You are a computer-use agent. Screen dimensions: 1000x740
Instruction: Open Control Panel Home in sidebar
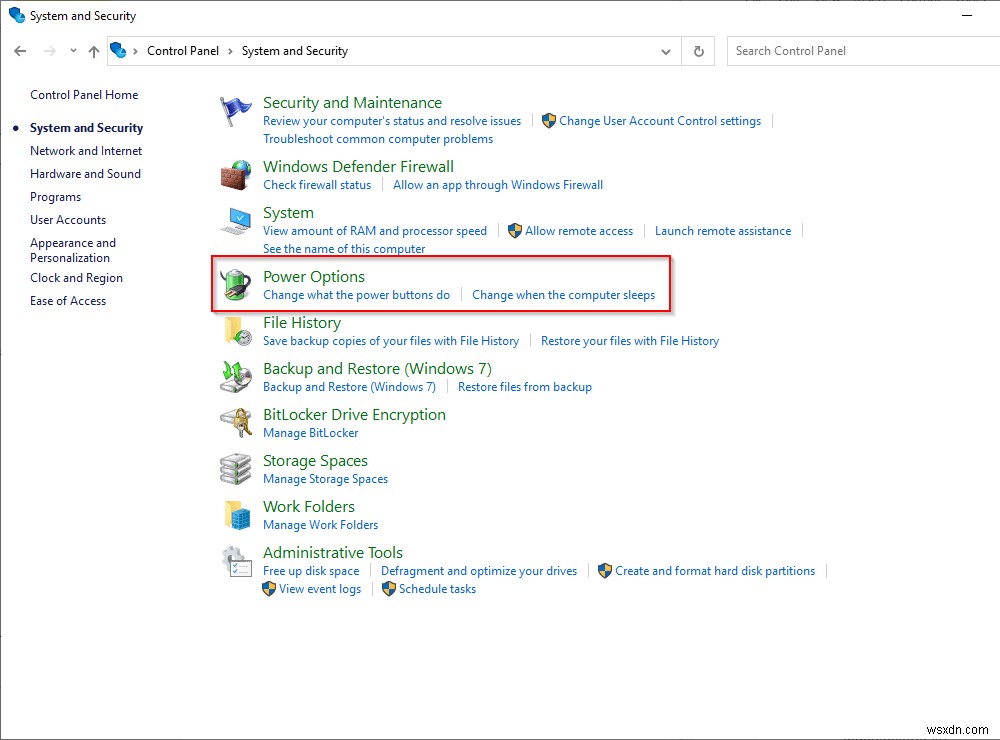[84, 95]
